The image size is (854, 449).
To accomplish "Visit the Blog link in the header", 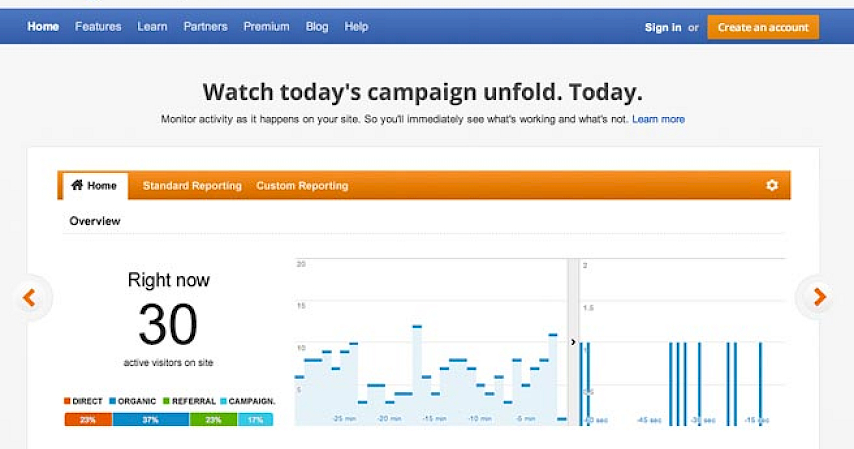I will click(x=317, y=27).
